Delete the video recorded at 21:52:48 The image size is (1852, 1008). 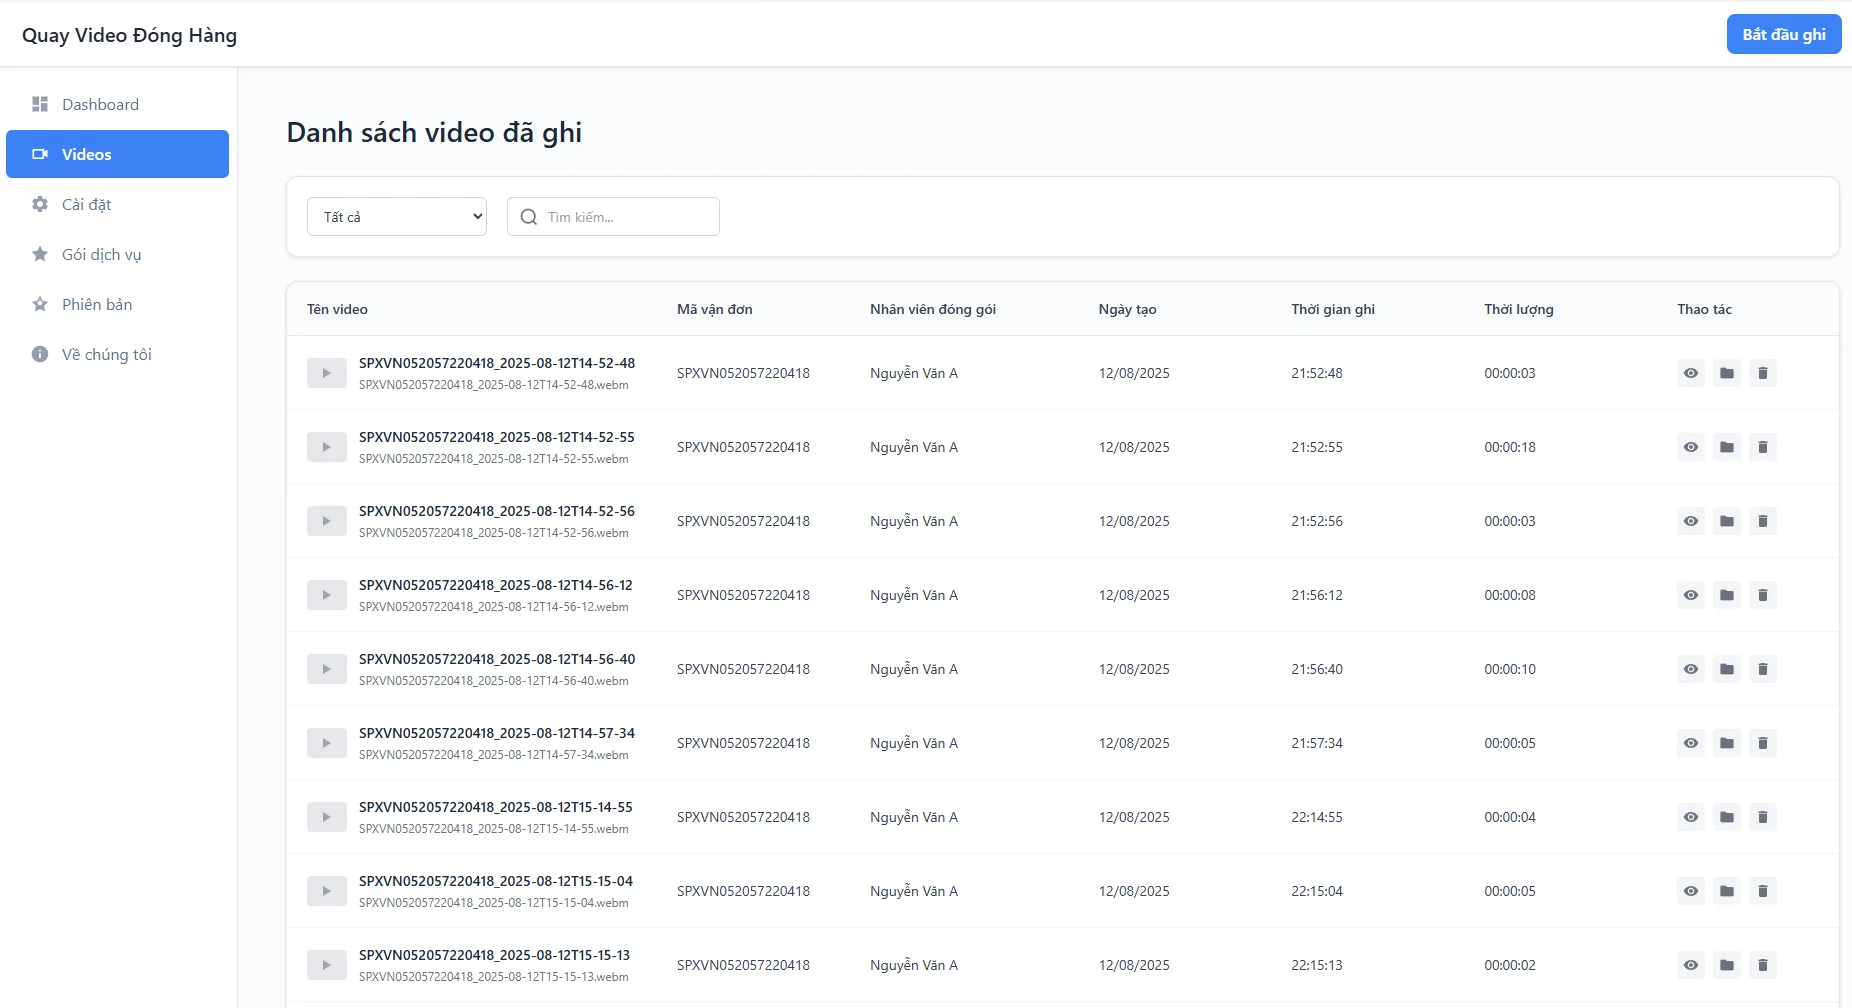(1763, 373)
